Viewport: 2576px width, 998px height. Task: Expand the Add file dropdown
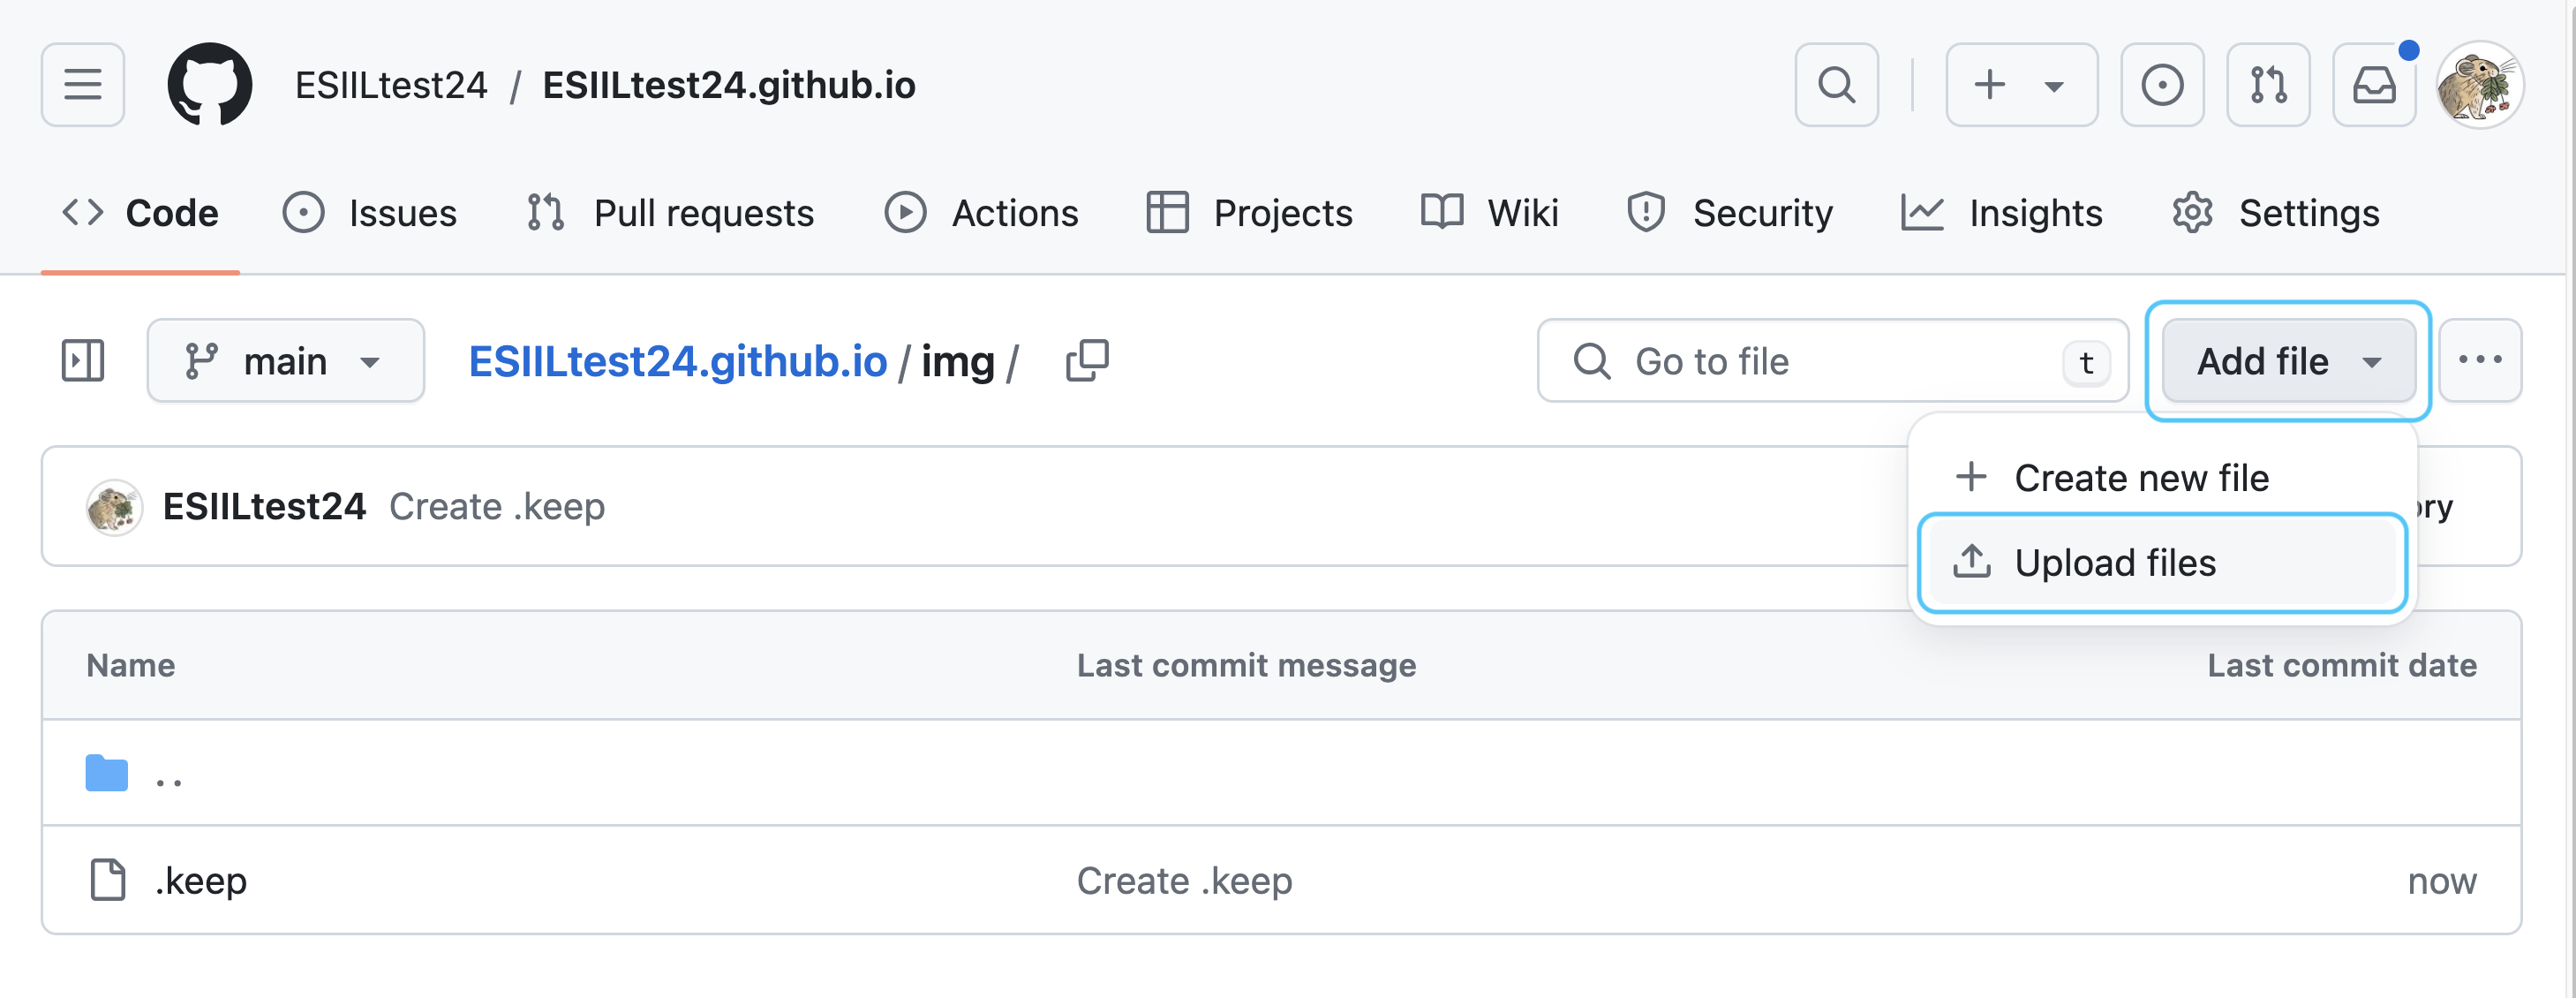[x=2288, y=361]
